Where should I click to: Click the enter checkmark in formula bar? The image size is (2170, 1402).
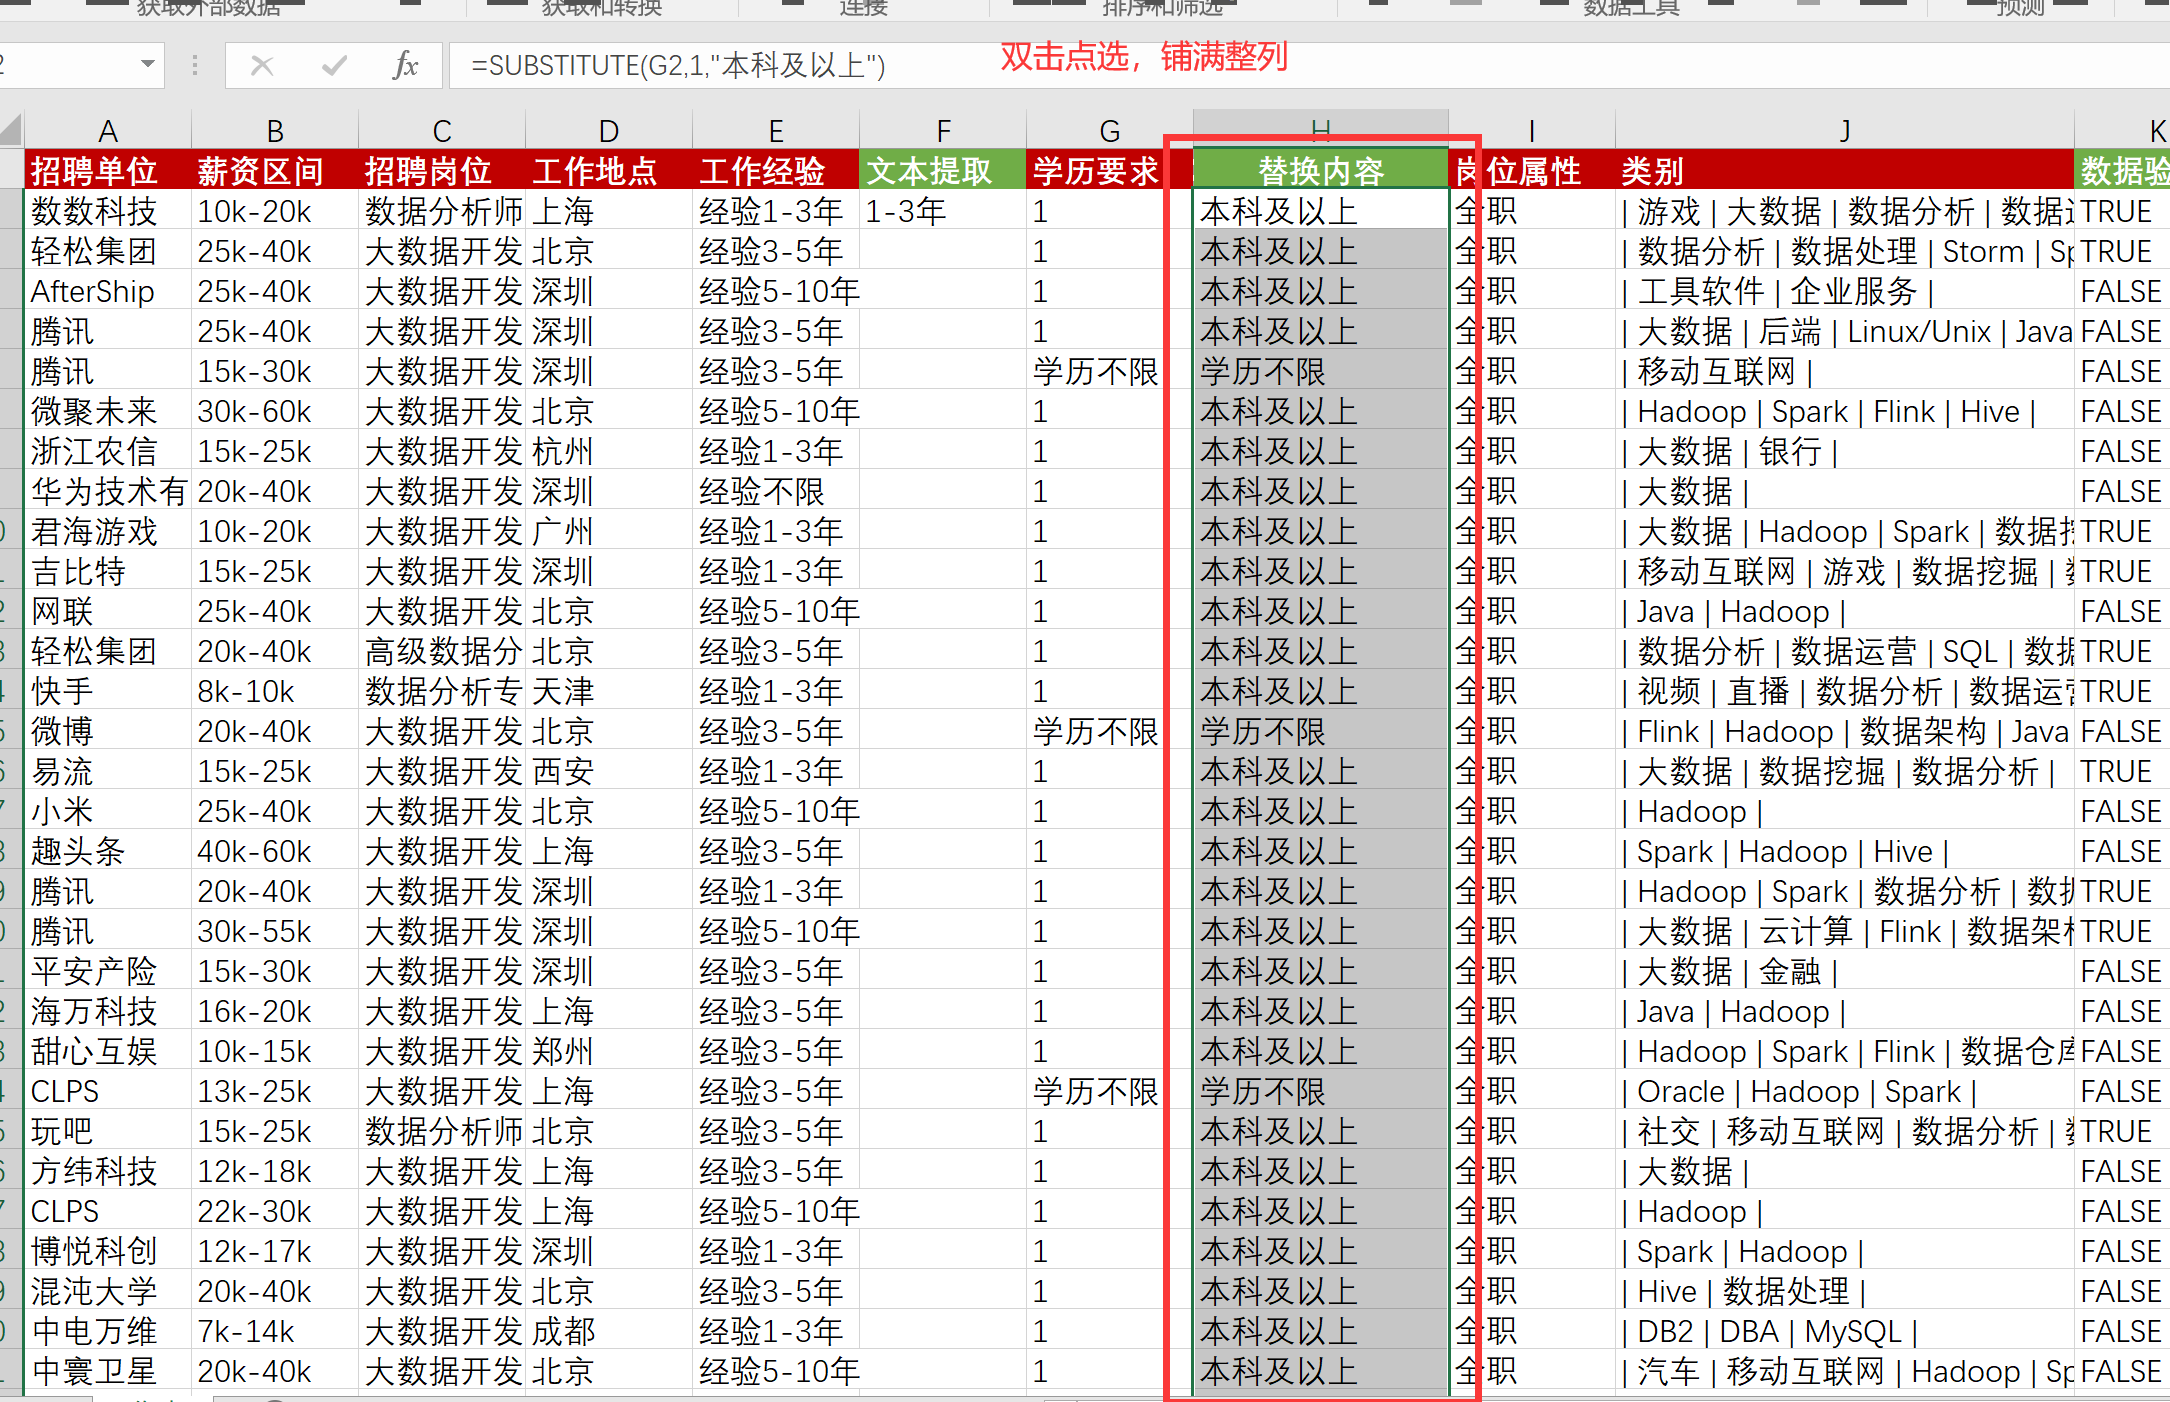coord(334,66)
